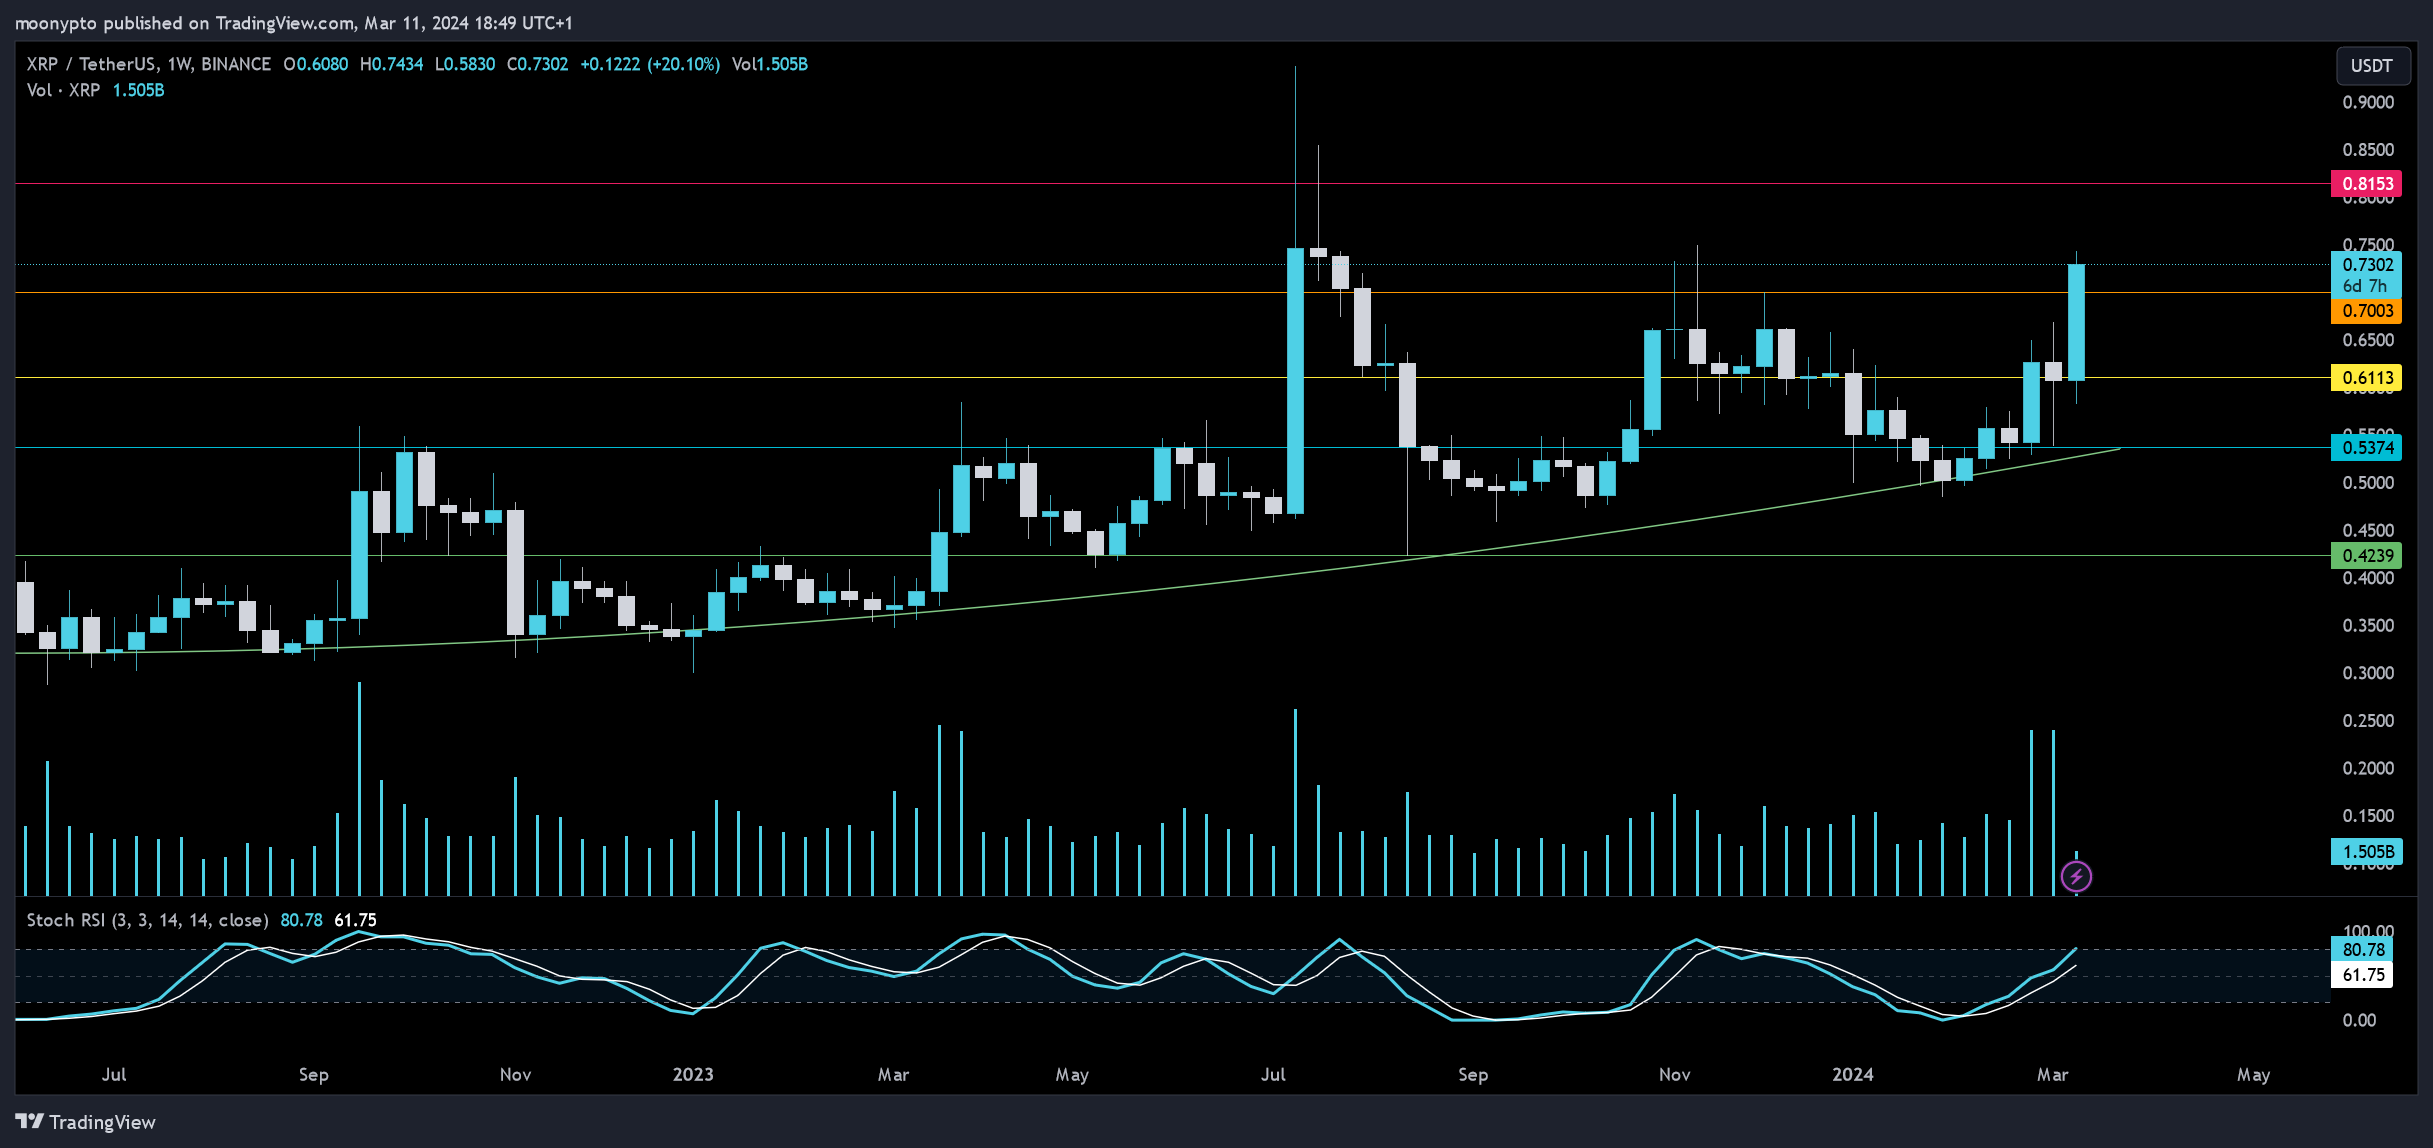Click the red 0.8153 price label

[x=2367, y=184]
